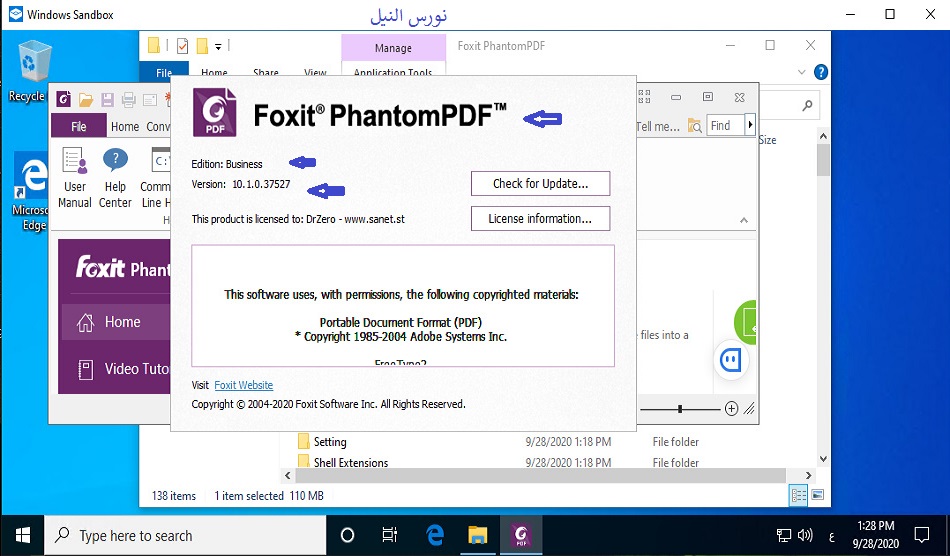Click the Size column header in Explorer
The image size is (950, 556).
click(767, 140)
